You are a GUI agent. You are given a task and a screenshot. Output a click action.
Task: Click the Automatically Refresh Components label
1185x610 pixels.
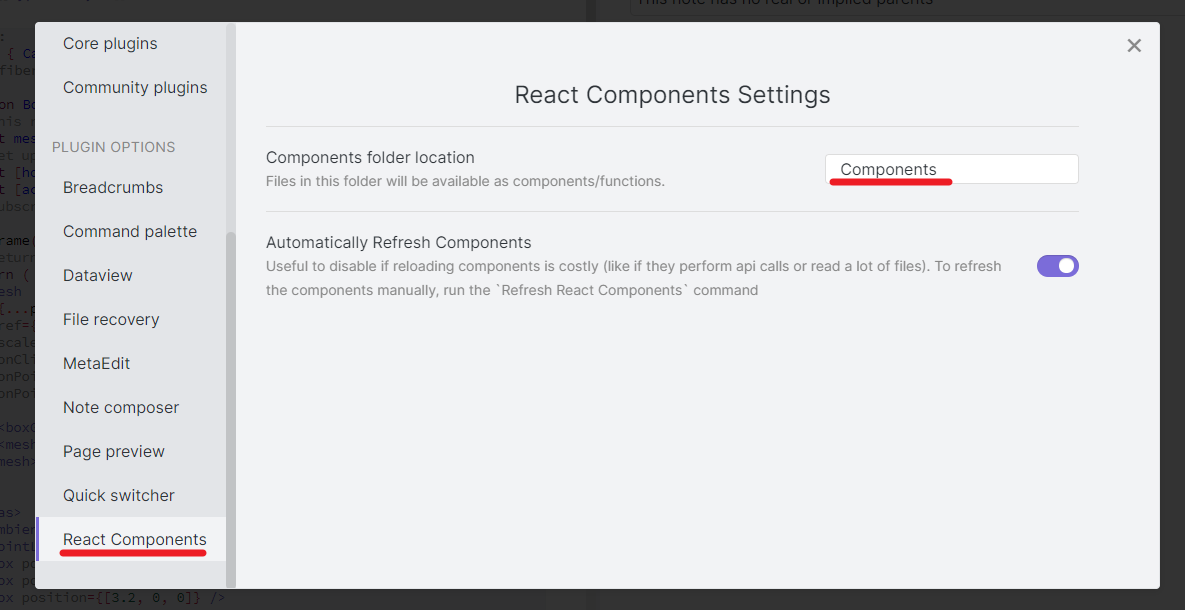point(398,243)
